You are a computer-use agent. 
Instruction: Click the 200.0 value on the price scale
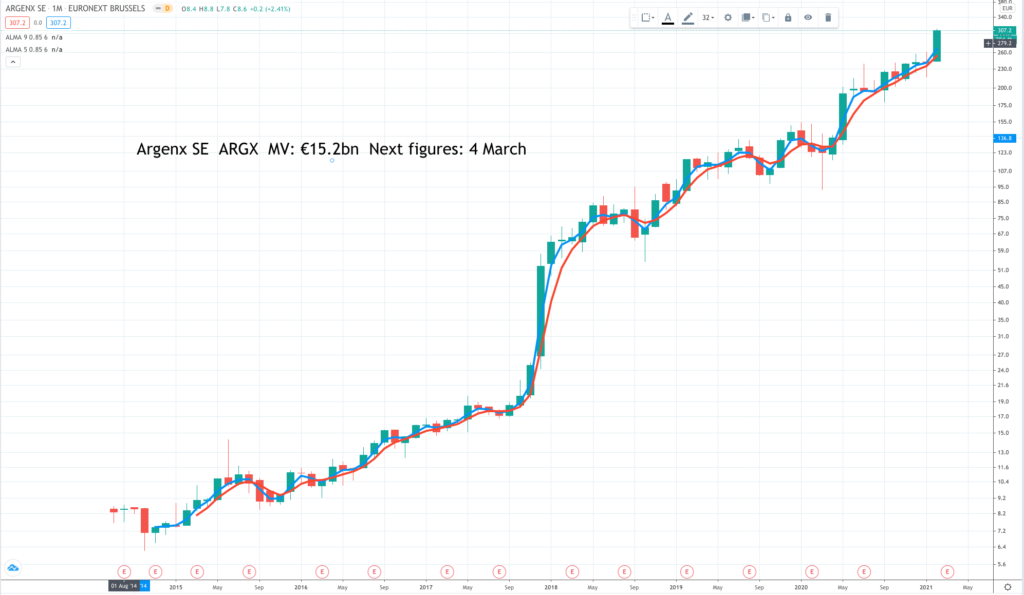[x=1004, y=88]
